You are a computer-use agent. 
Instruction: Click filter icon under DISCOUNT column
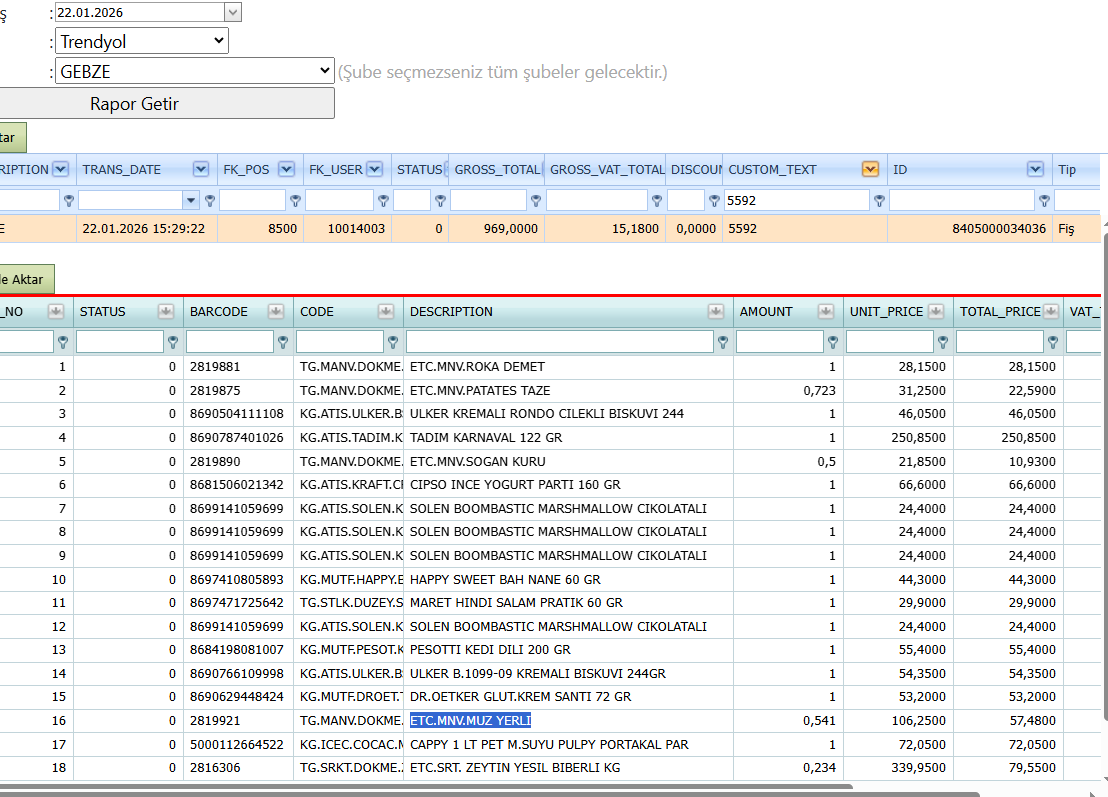pyautogui.click(x=714, y=201)
